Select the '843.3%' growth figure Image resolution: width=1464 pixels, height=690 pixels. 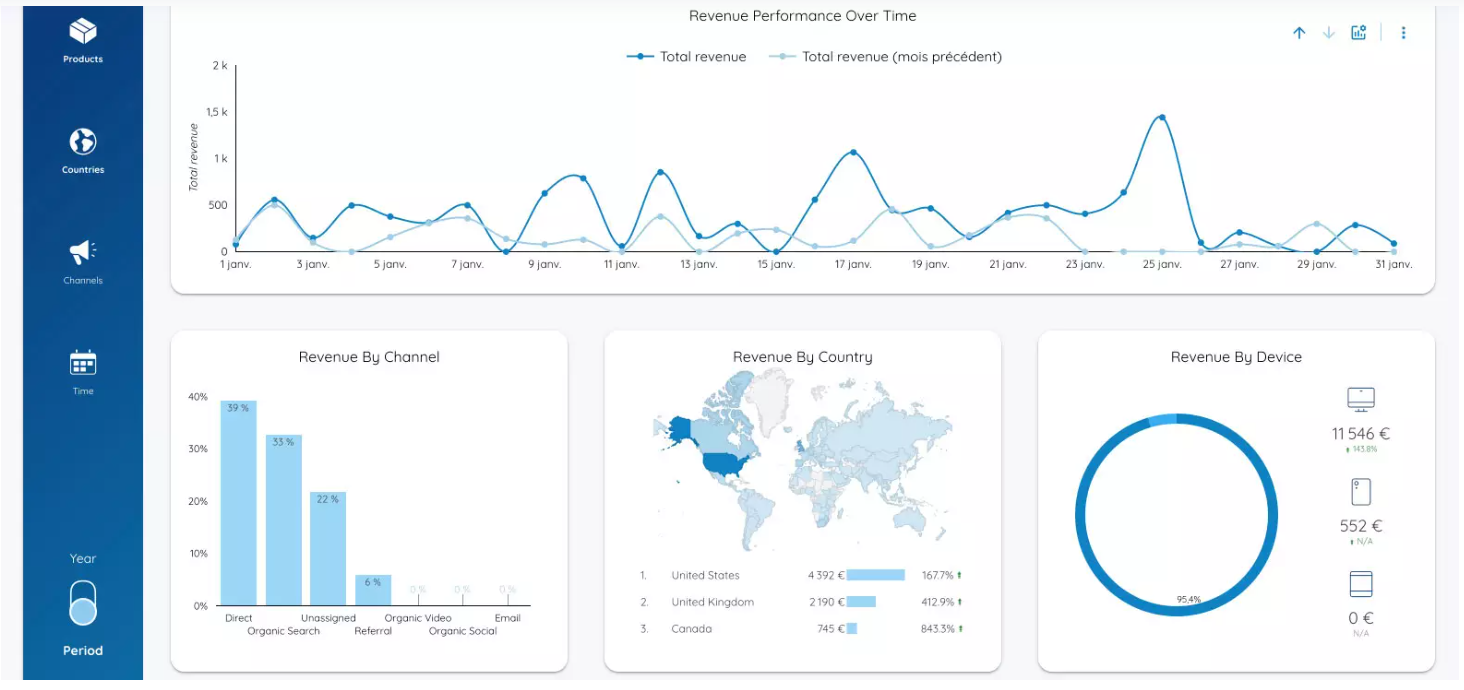click(x=938, y=629)
